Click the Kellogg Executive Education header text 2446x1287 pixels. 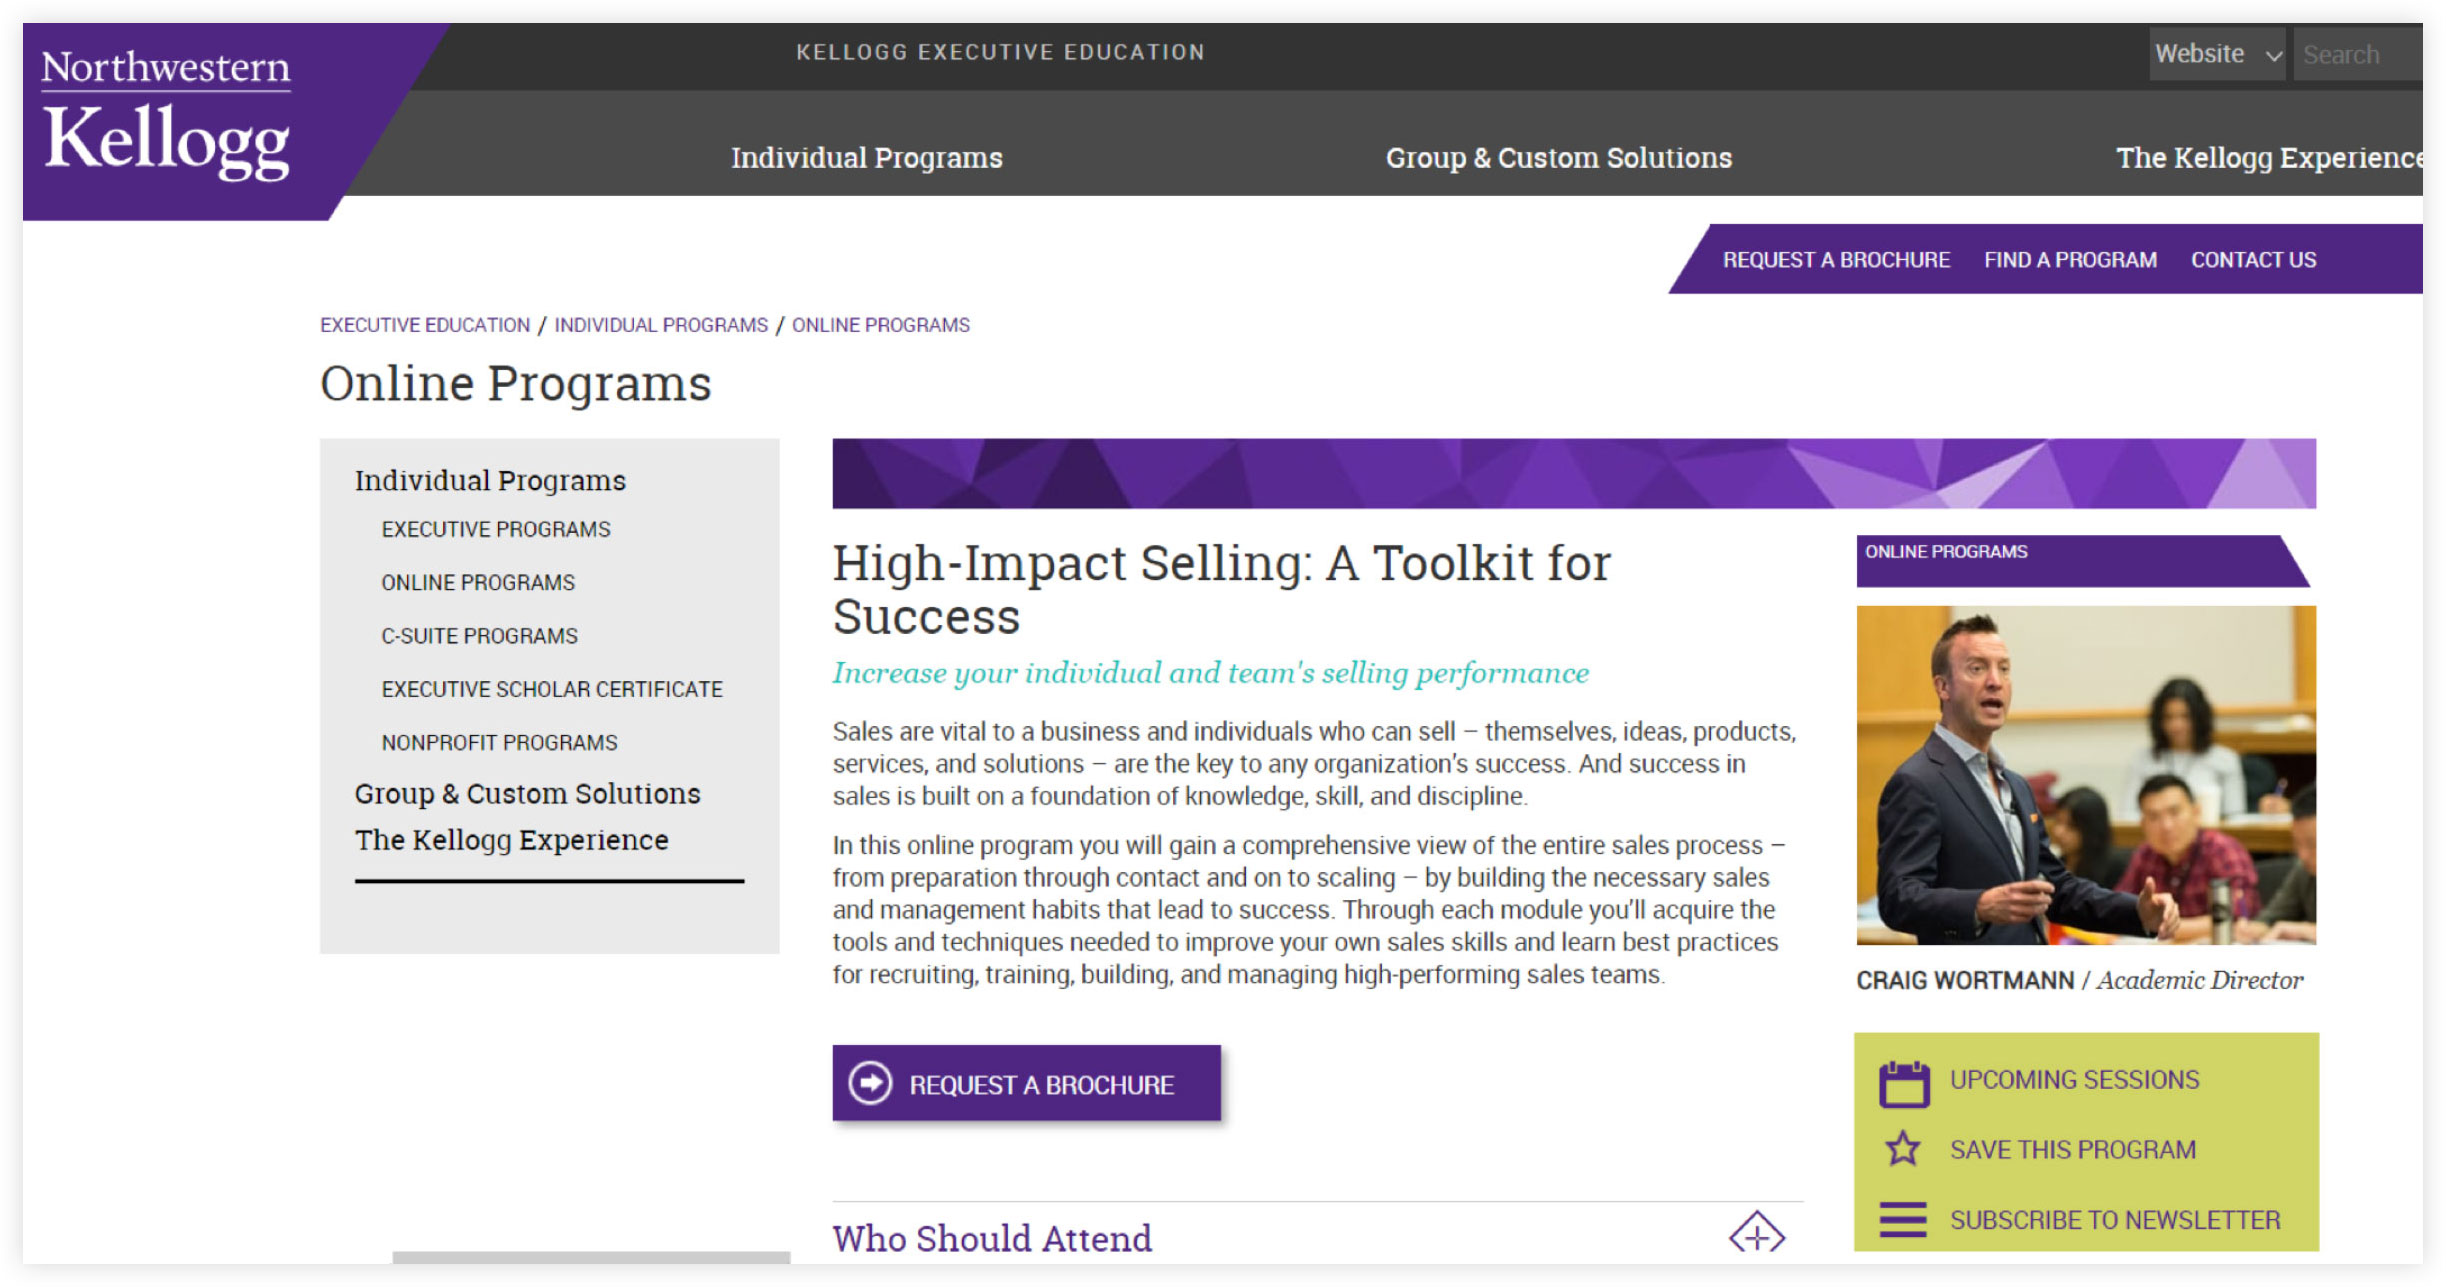click(1000, 52)
